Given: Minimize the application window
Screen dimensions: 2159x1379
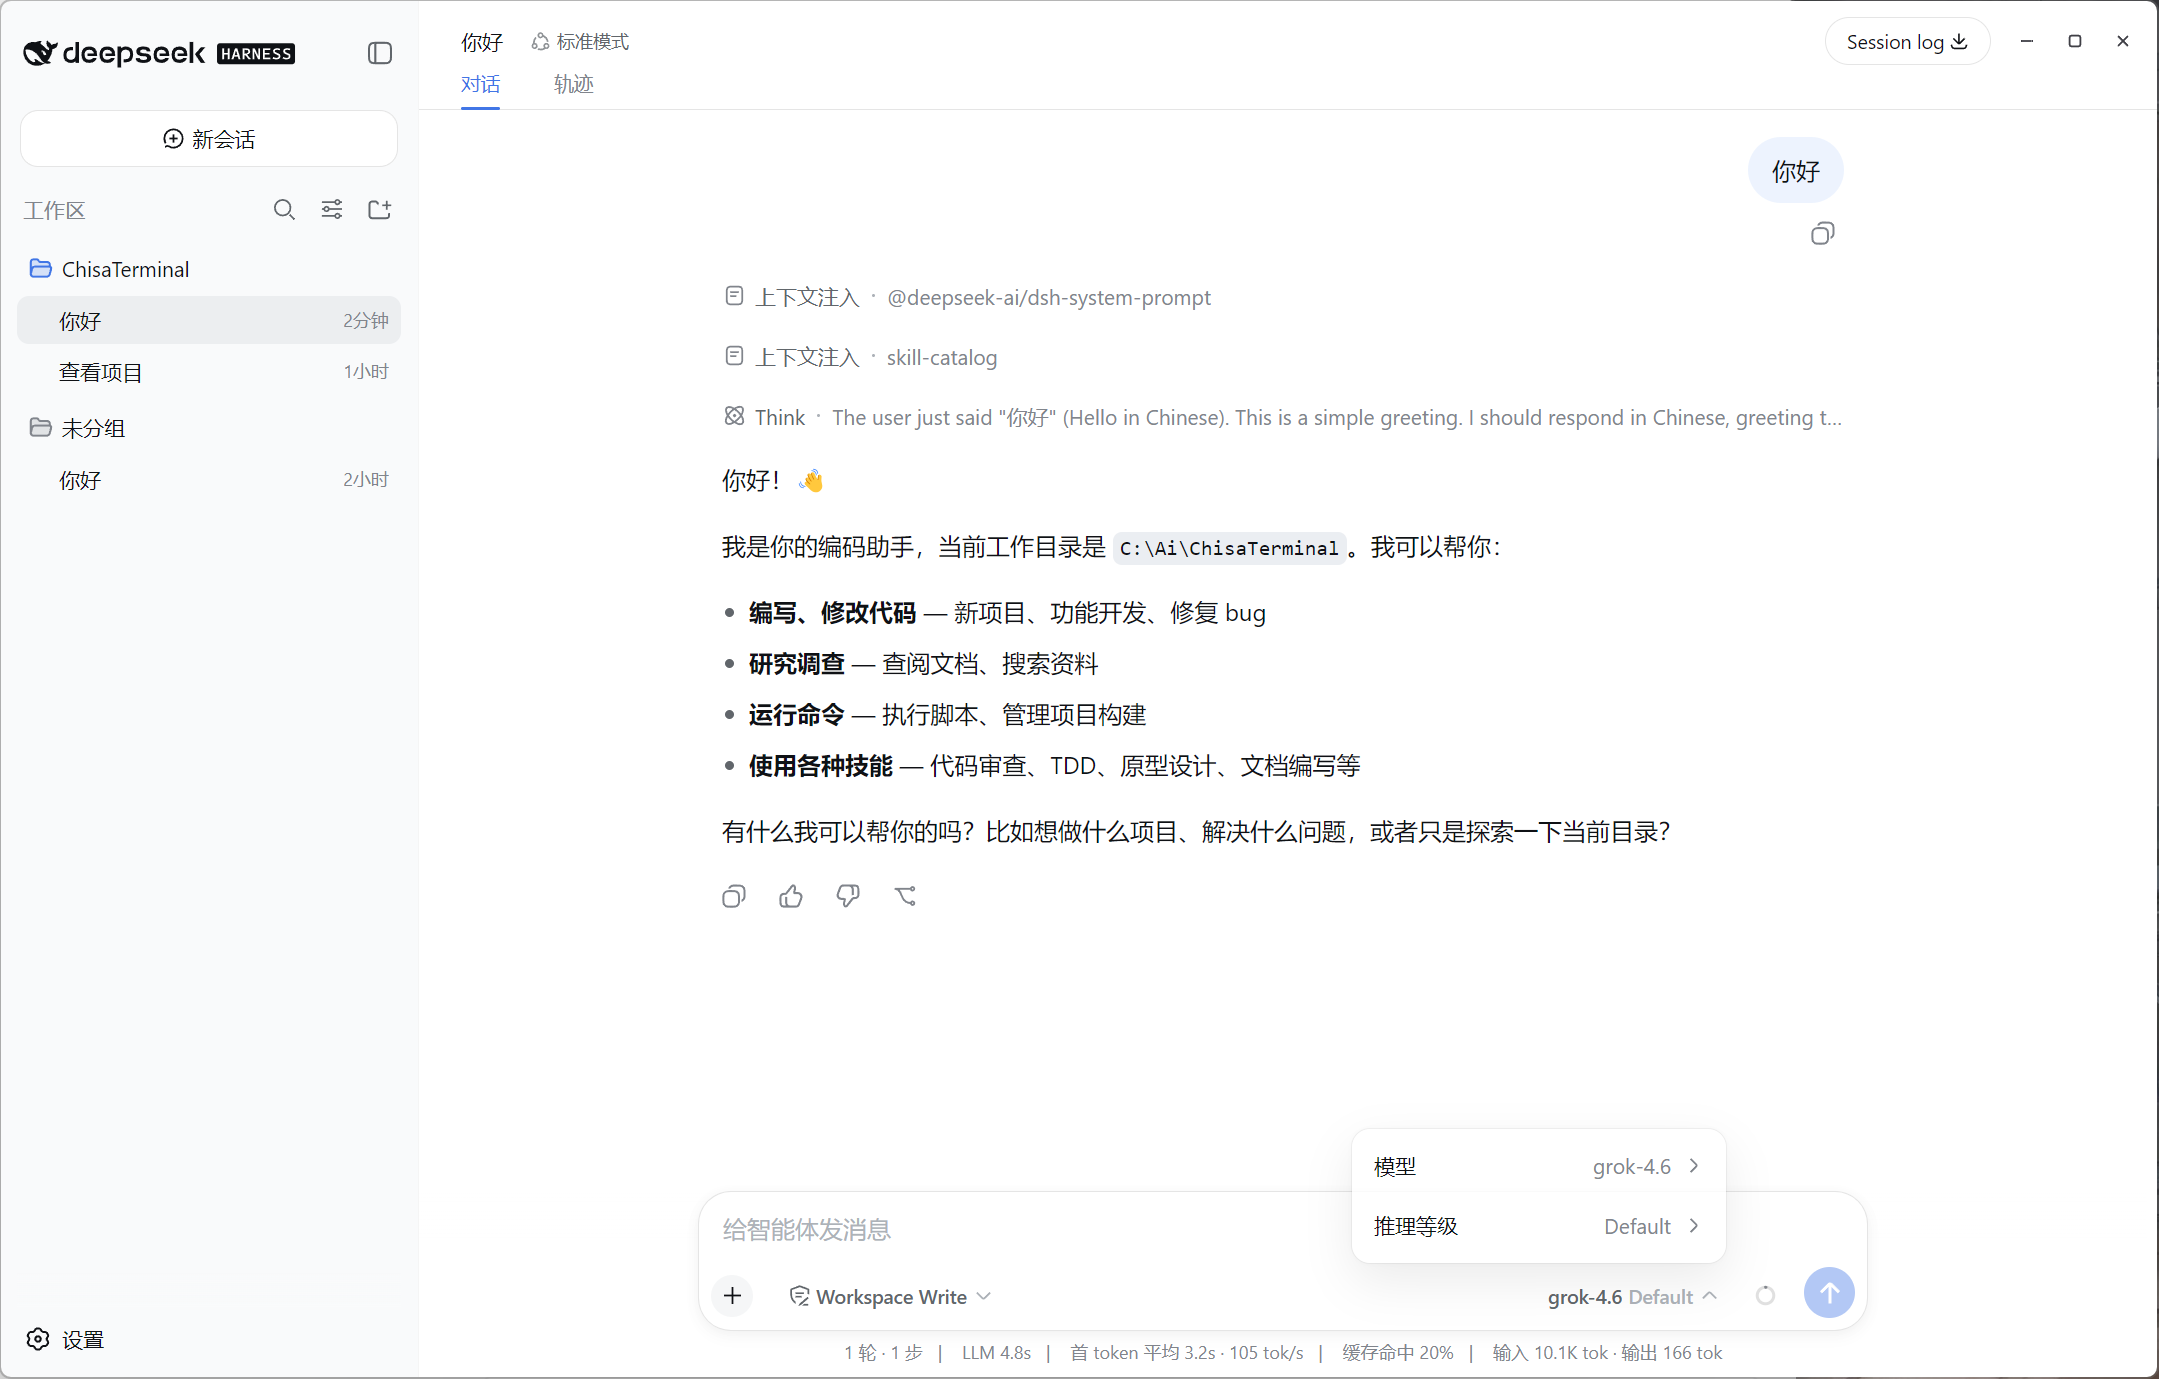Looking at the screenshot, I should point(2027,41).
